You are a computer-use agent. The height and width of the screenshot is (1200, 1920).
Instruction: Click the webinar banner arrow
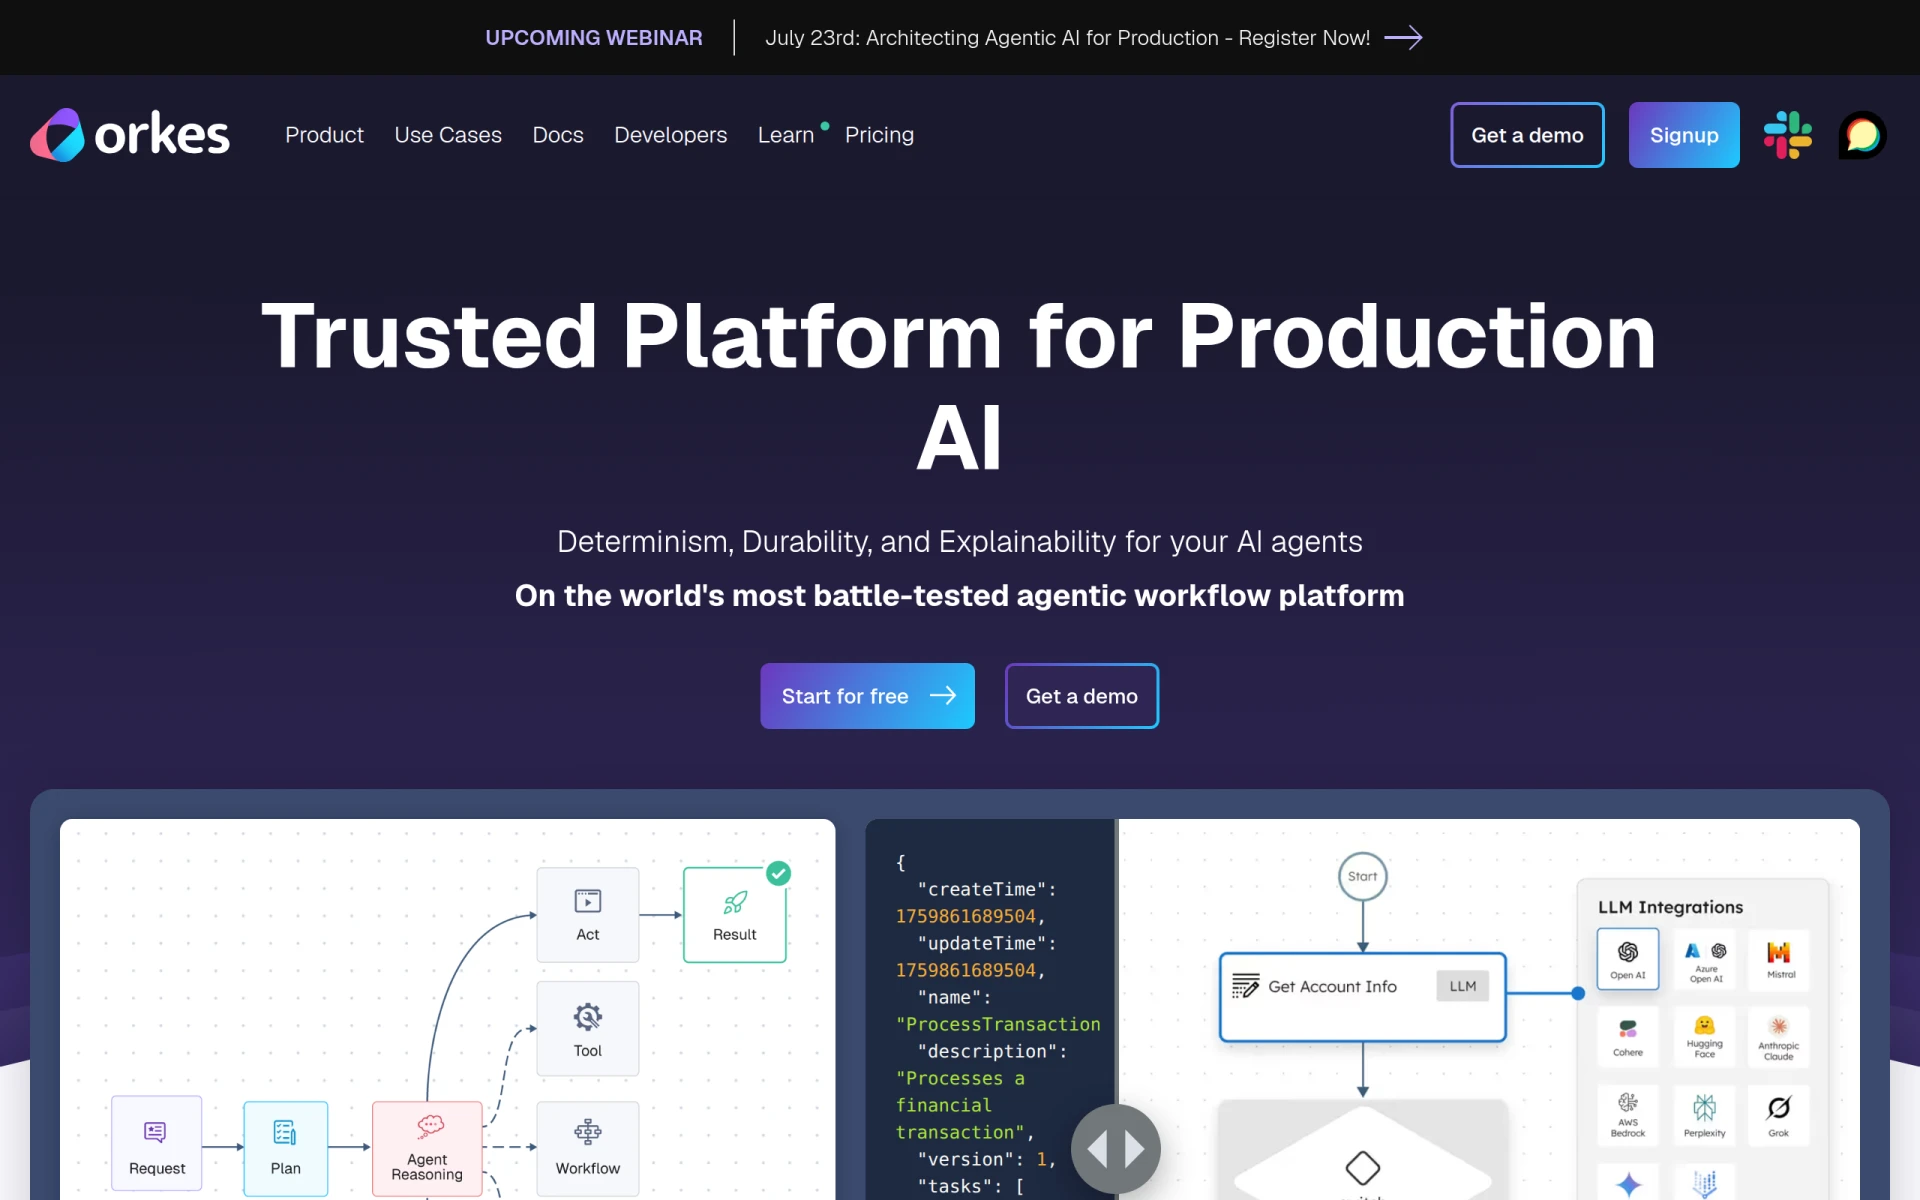[1403, 38]
